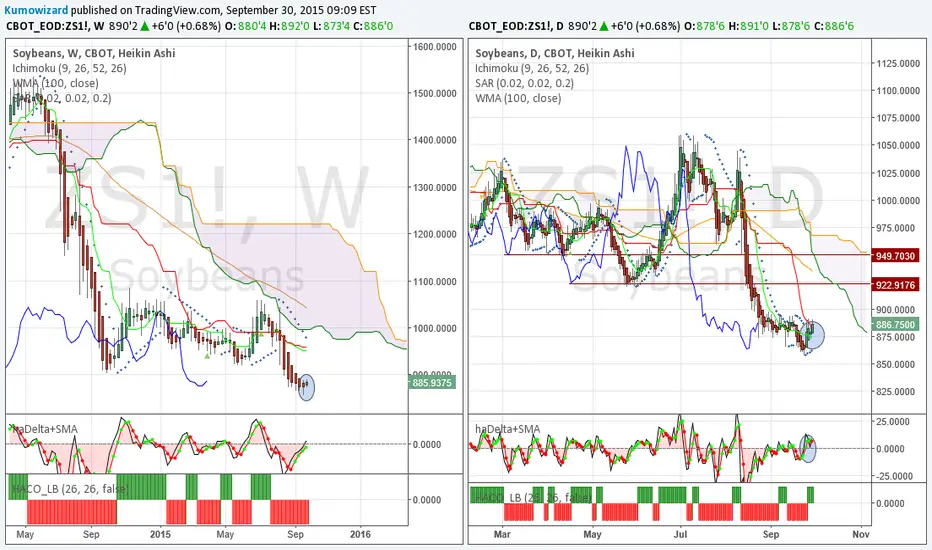The width and height of the screenshot is (932, 550).
Task: Click the weekly high value H:892'0
Action: (x=289, y=26)
